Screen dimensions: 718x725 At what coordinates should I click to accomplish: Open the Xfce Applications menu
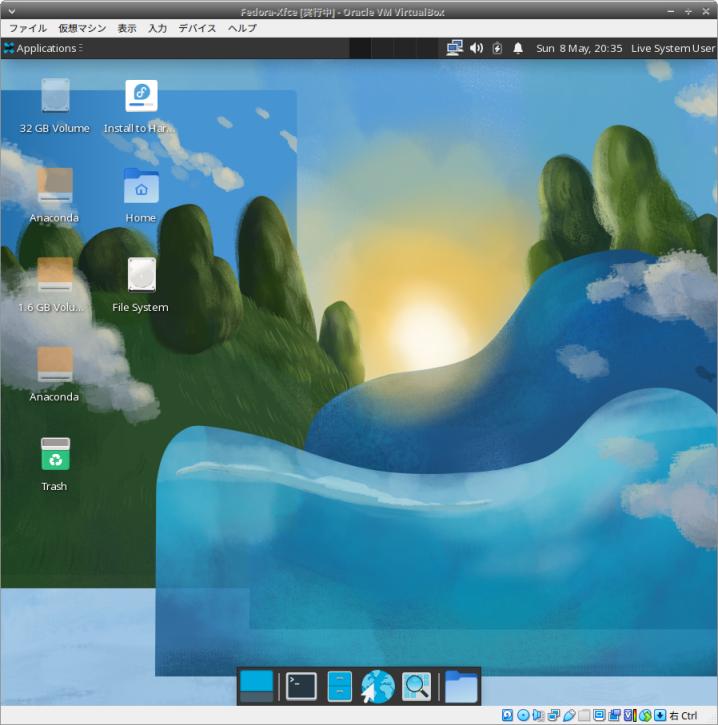coord(43,48)
